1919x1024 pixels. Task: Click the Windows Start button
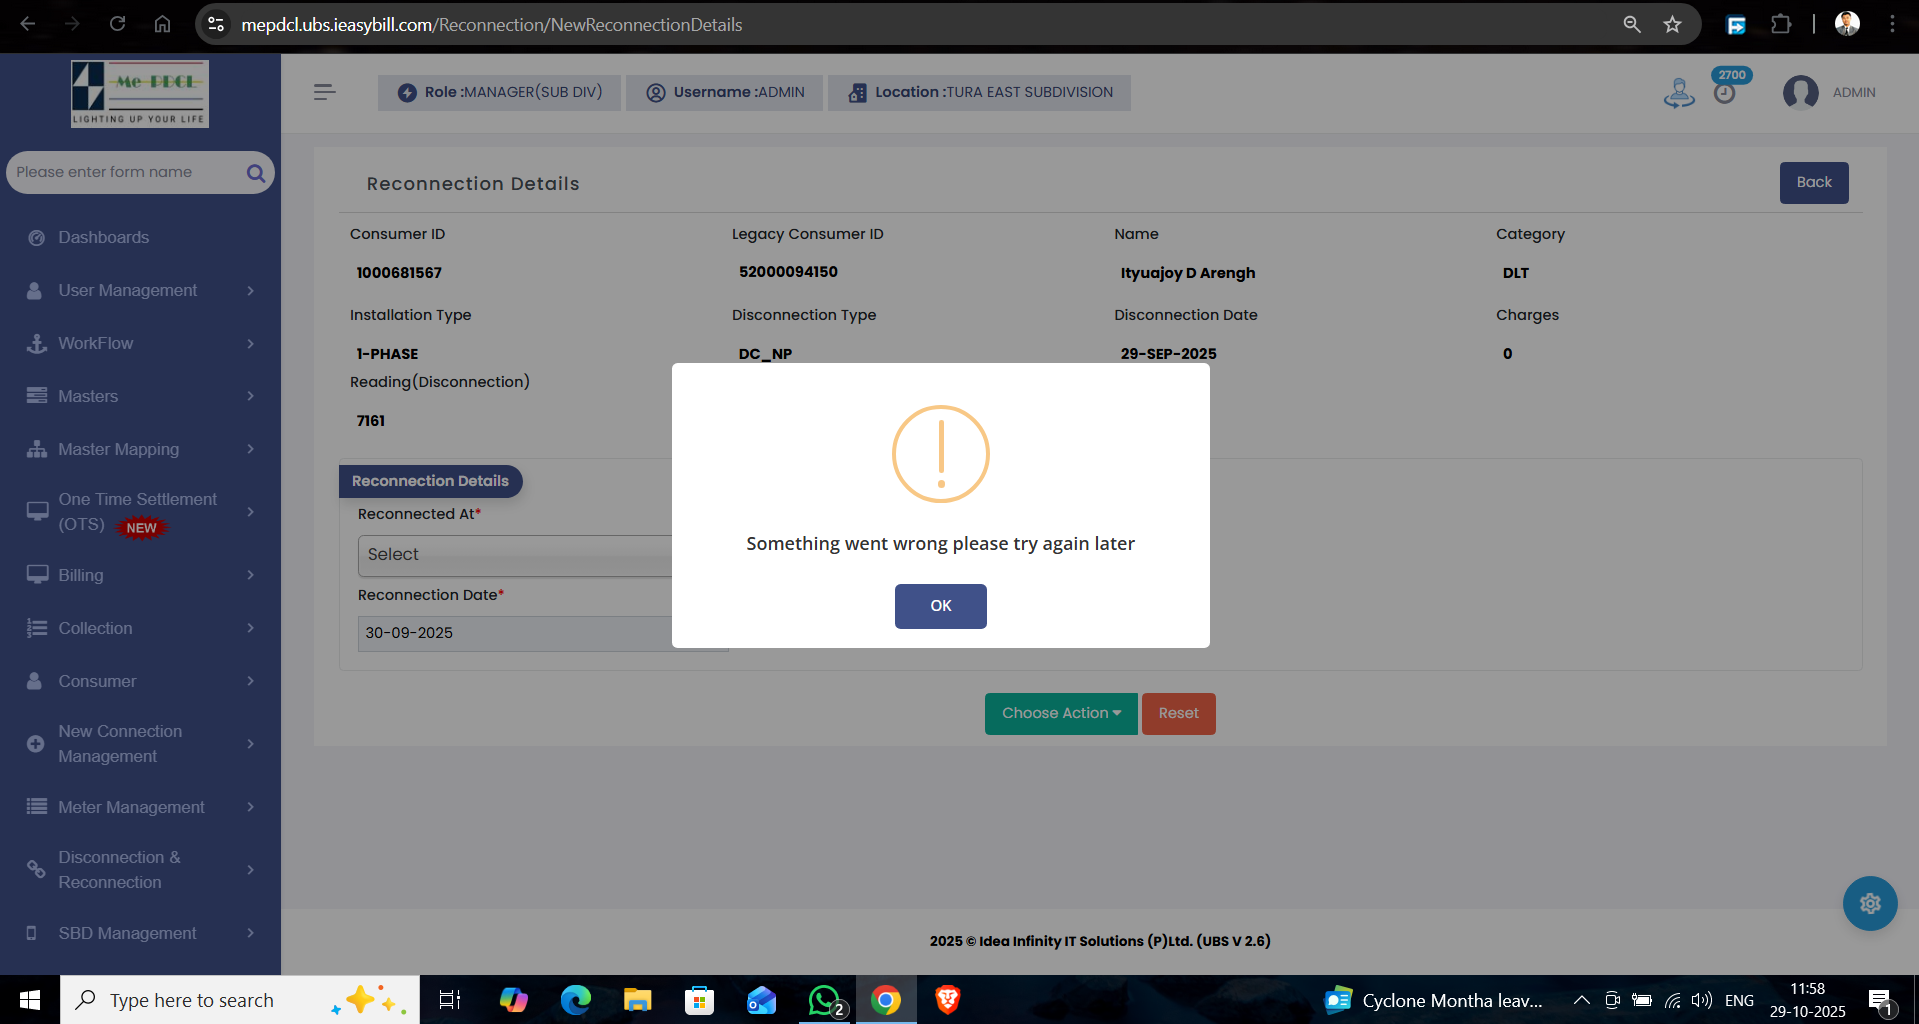coord(30,1000)
